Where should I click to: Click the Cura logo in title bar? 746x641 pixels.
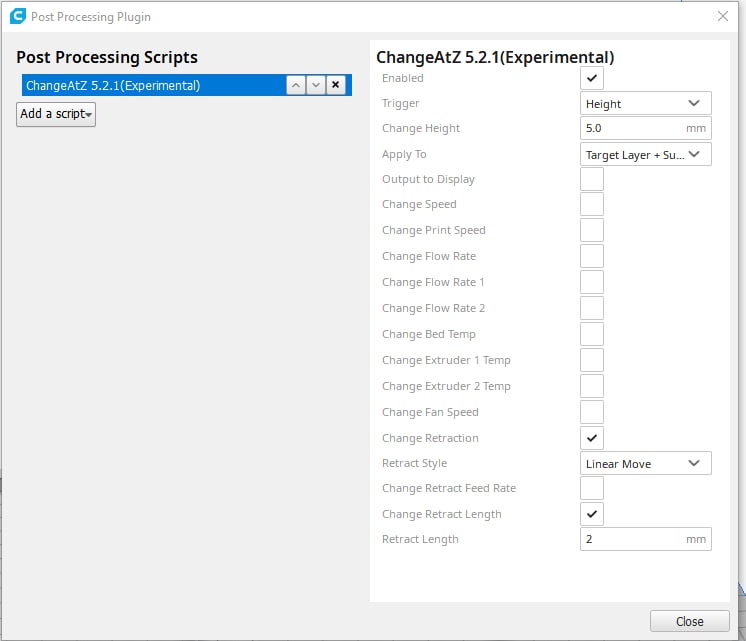point(18,16)
